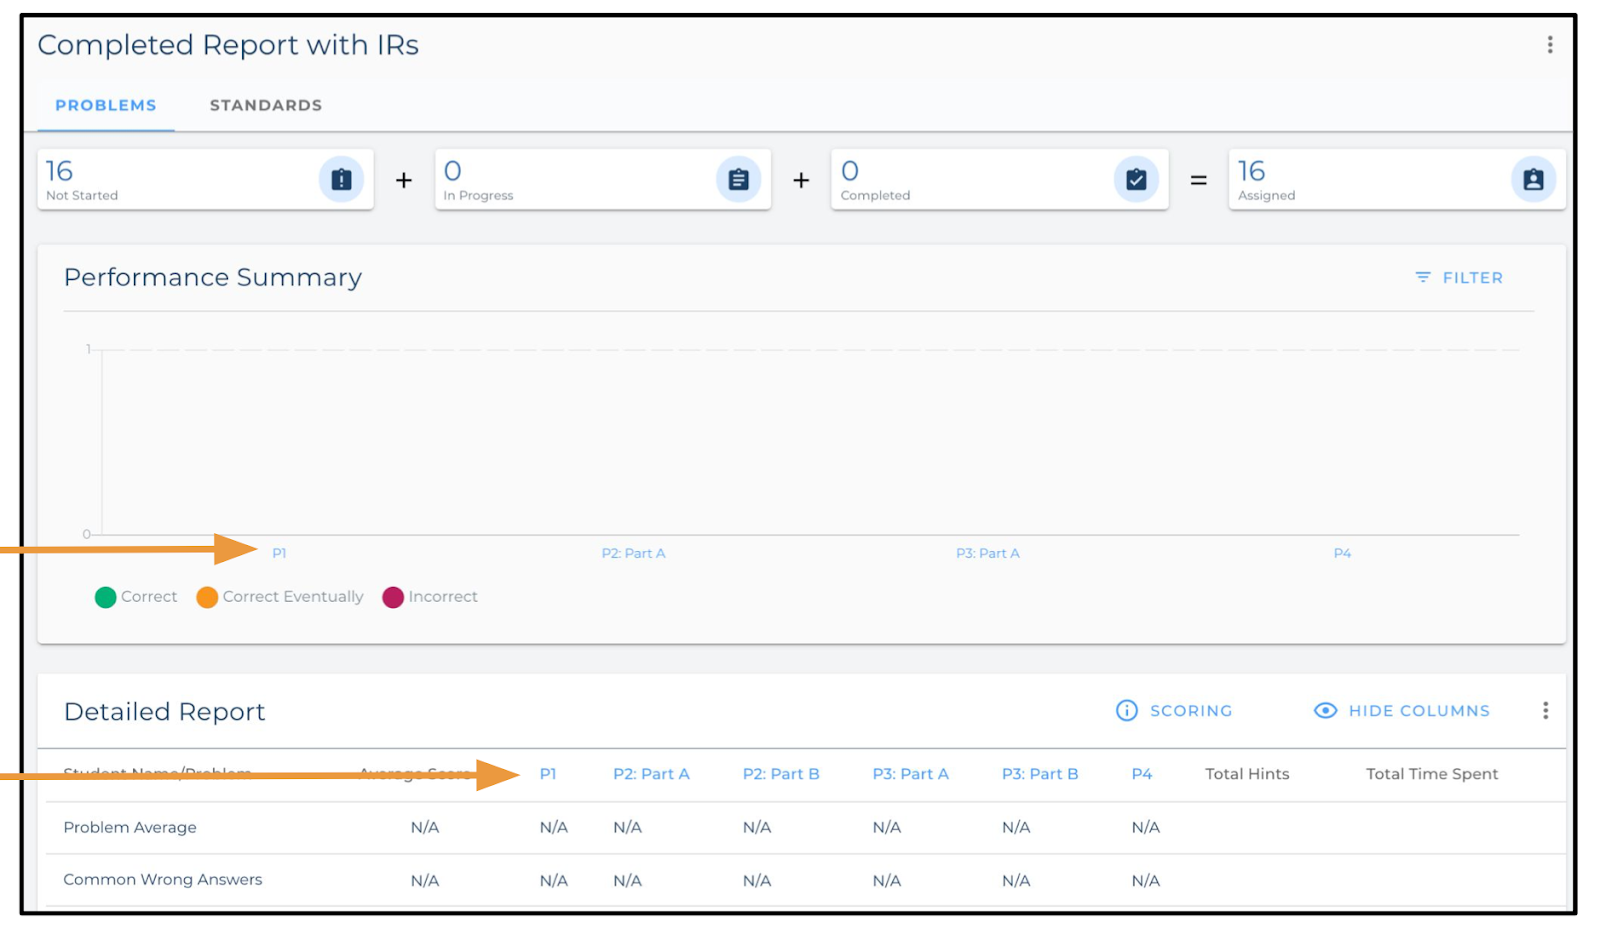Click the Assigned clipboard person icon
Viewport: 1600px width, 935px height.
click(x=1533, y=180)
